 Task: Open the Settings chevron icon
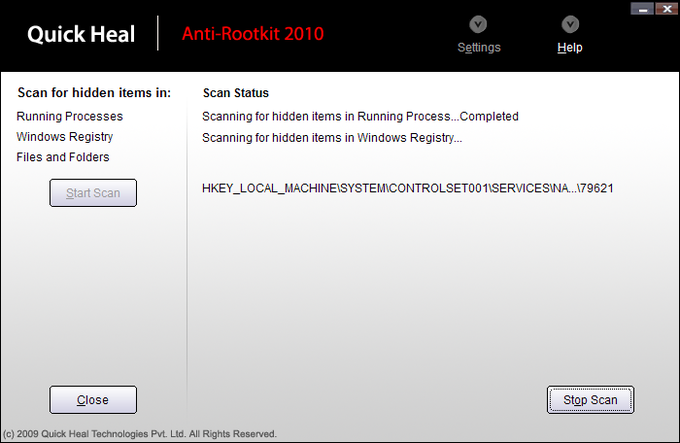point(478,25)
